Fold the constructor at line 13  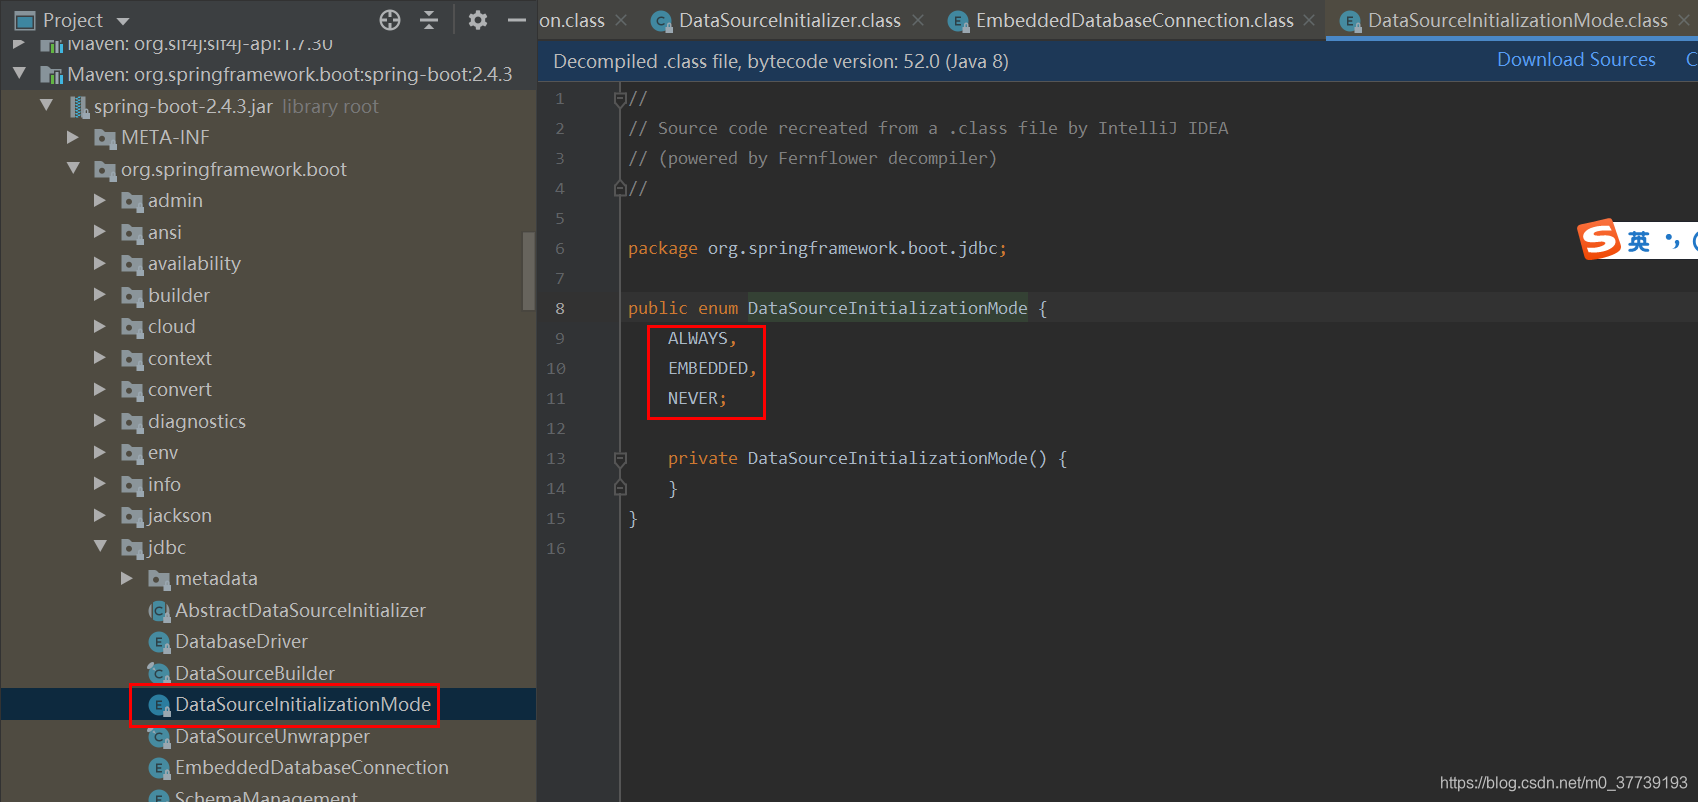tap(620, 458)
